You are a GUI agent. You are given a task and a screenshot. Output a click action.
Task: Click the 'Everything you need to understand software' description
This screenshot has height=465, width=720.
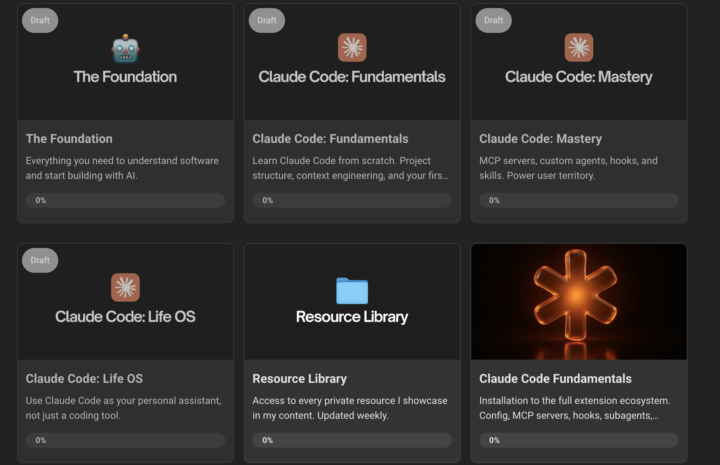[122, 168]
